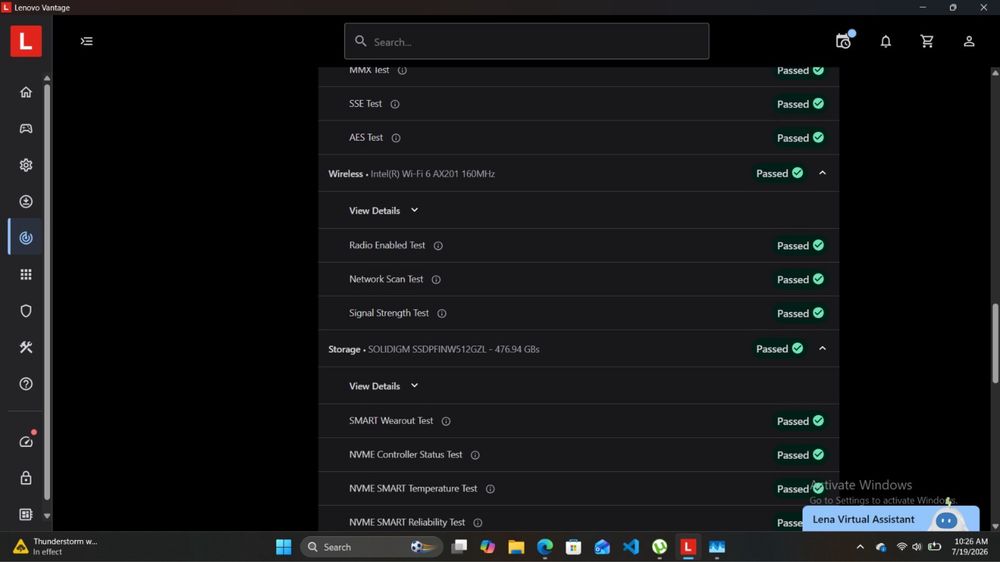This screenshot has width=1000, height=562.
Task: Click the Passed status of AES Test
Action: [x=800, y=138]
